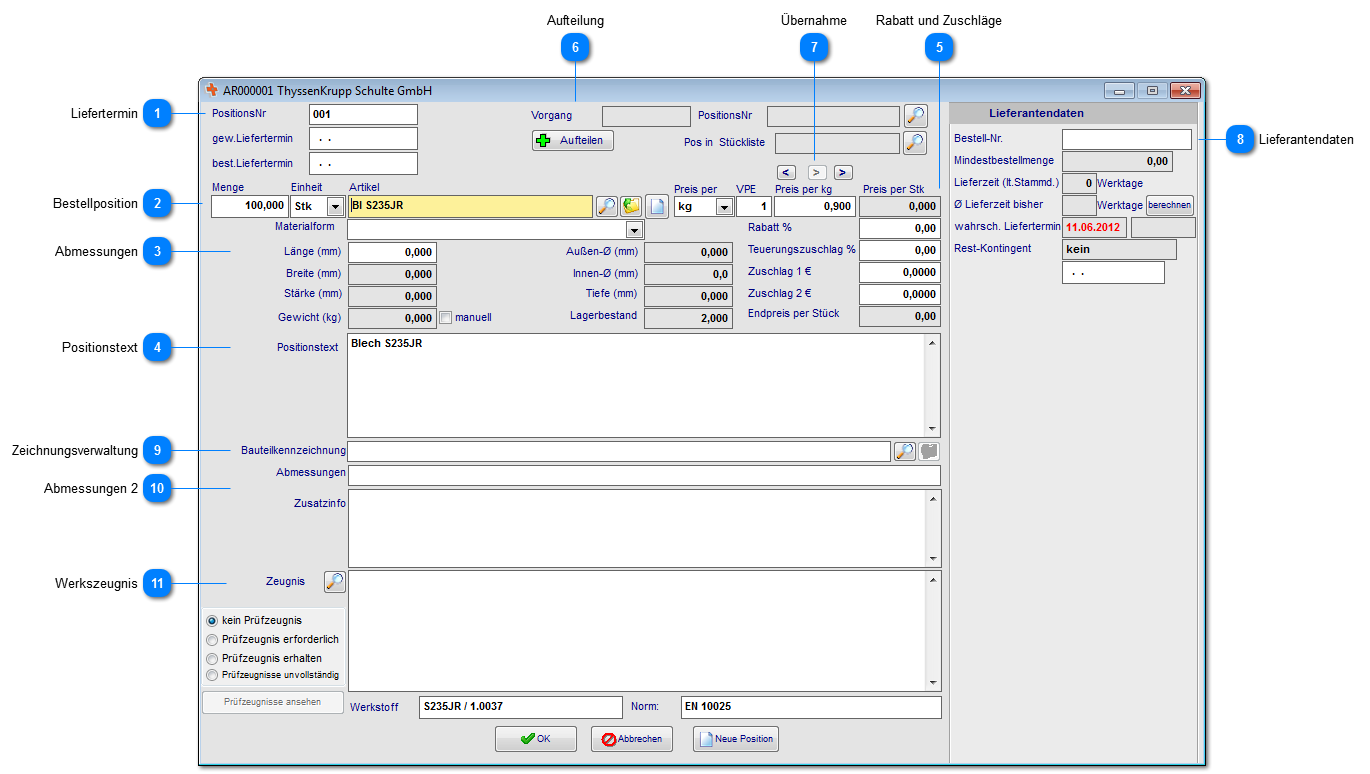Screen dimensions: 1370x774
Task: Click the orange app icon in the title bar
Action: click(211, 90)
